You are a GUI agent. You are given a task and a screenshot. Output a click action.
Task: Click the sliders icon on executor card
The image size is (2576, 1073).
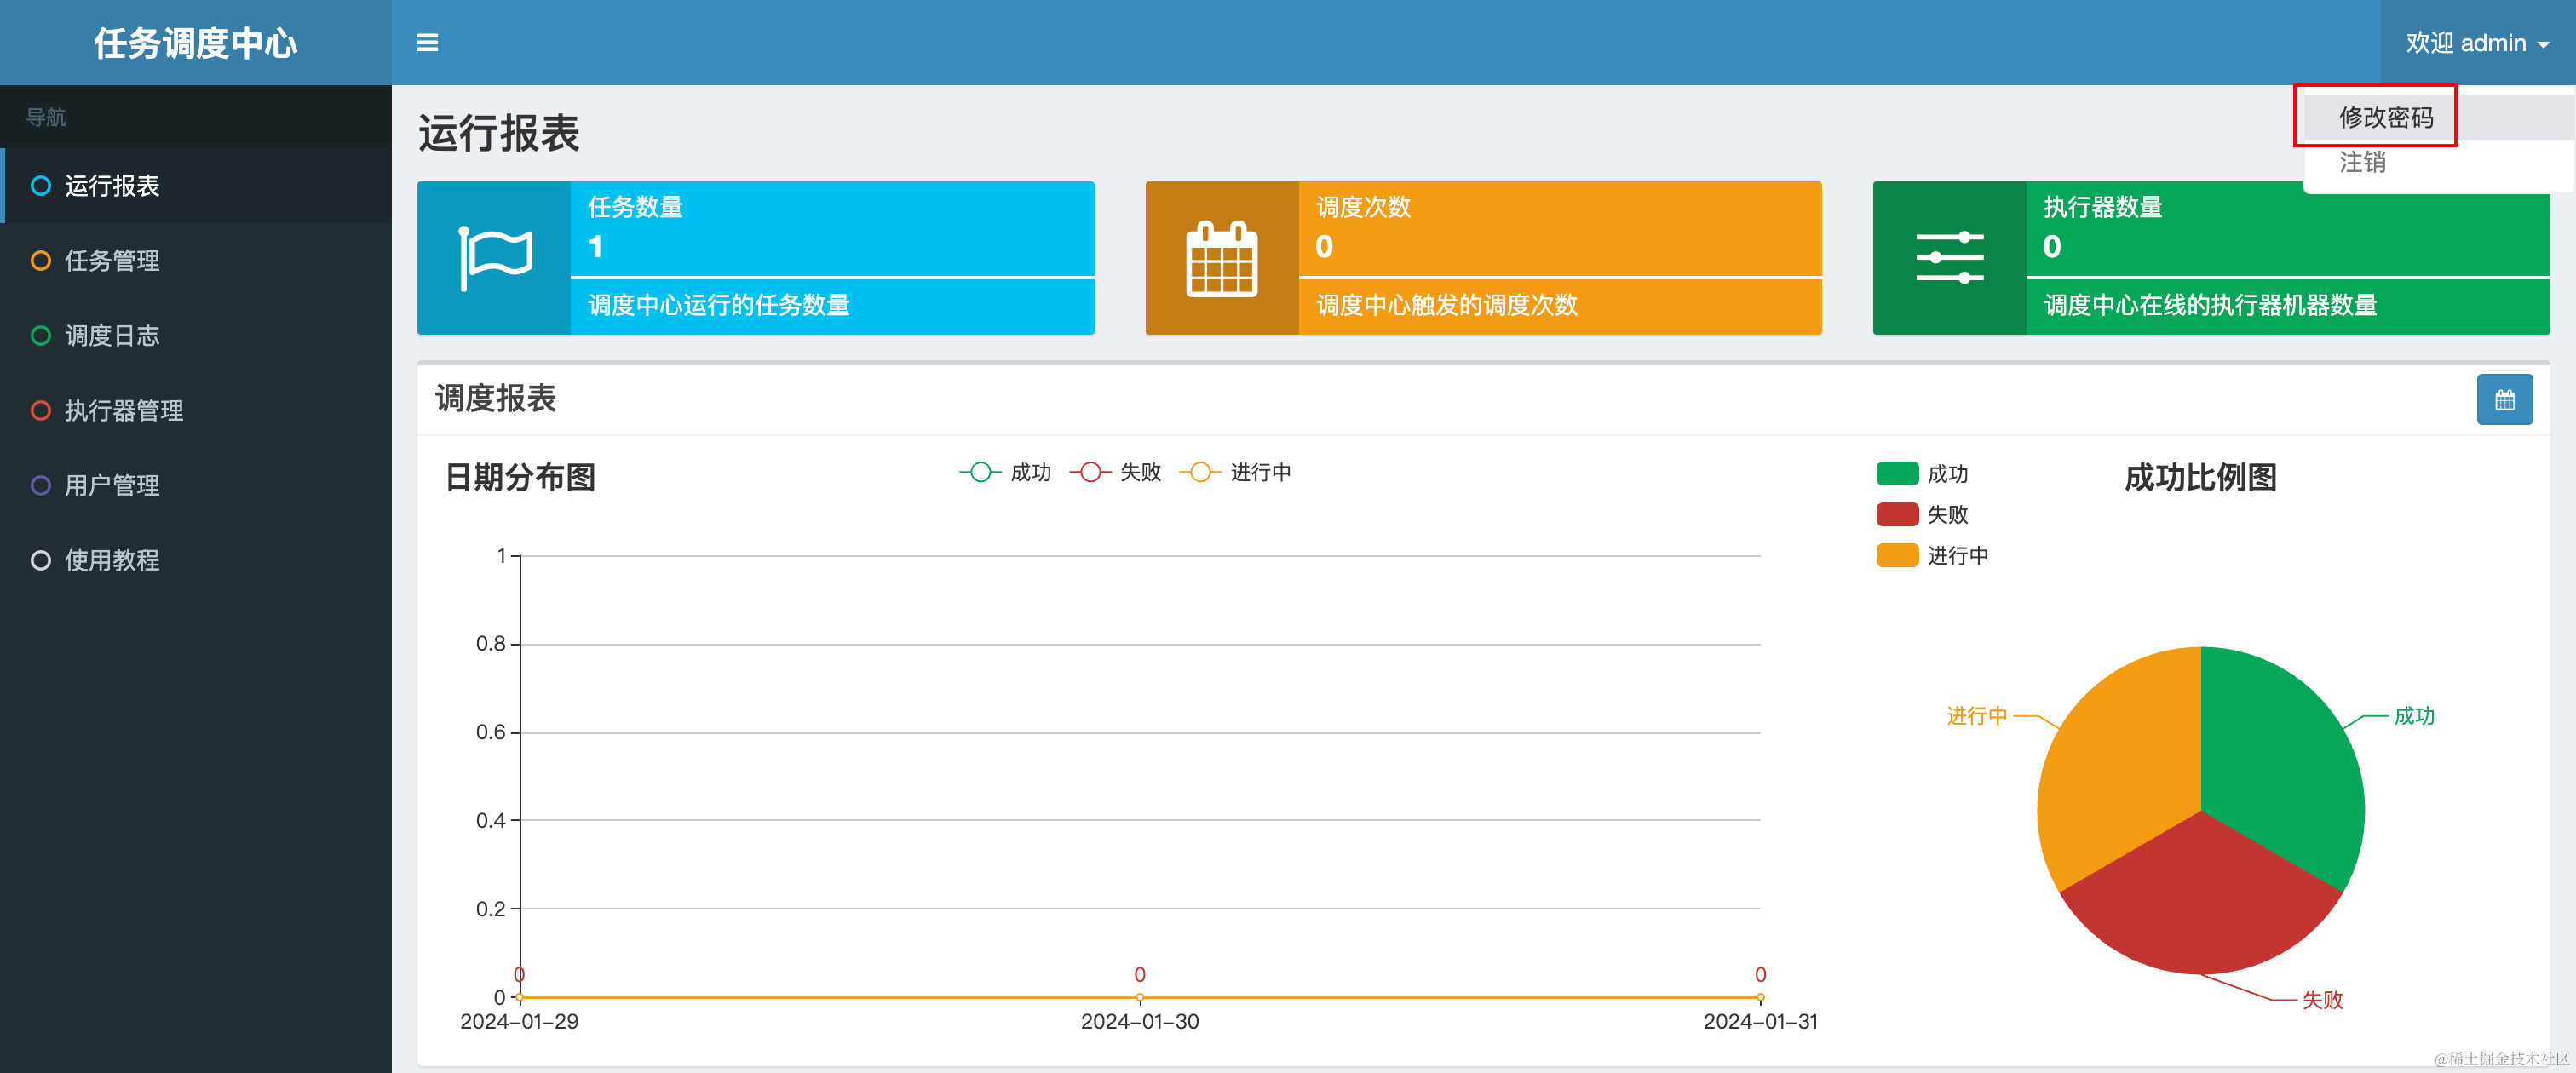(x=1949, y=258)
